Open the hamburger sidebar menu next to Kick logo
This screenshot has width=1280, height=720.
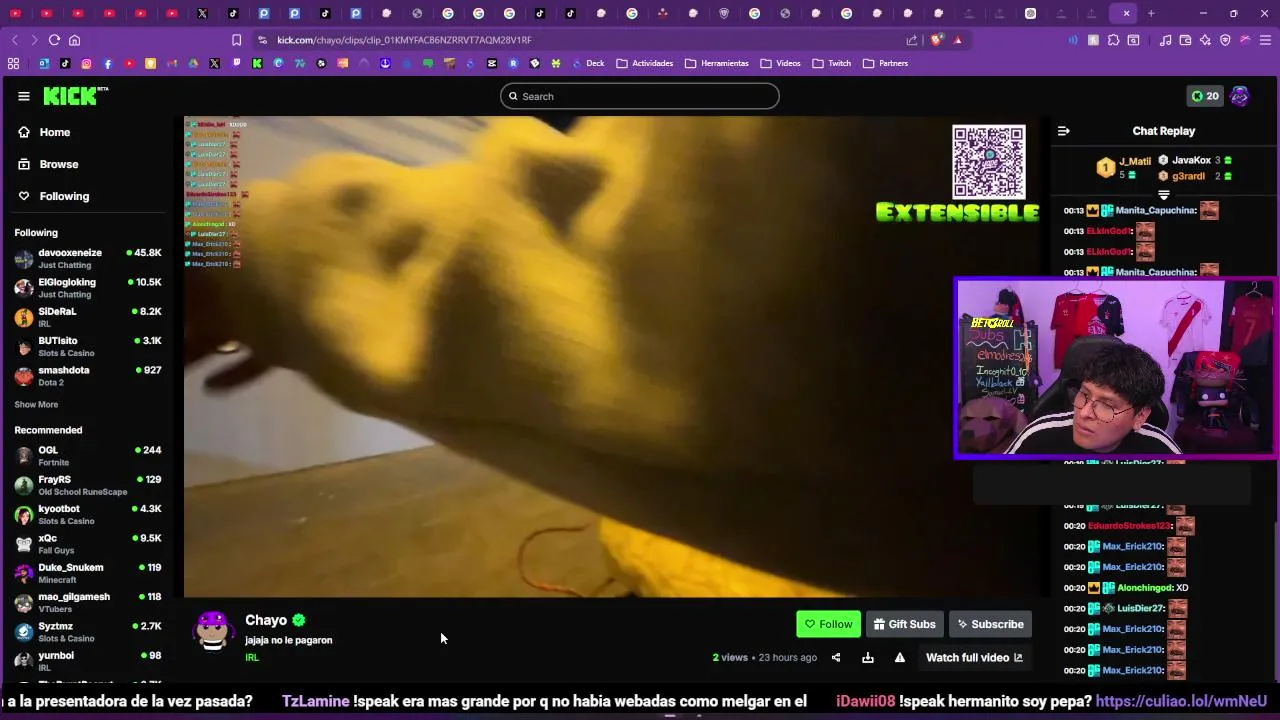24,96
